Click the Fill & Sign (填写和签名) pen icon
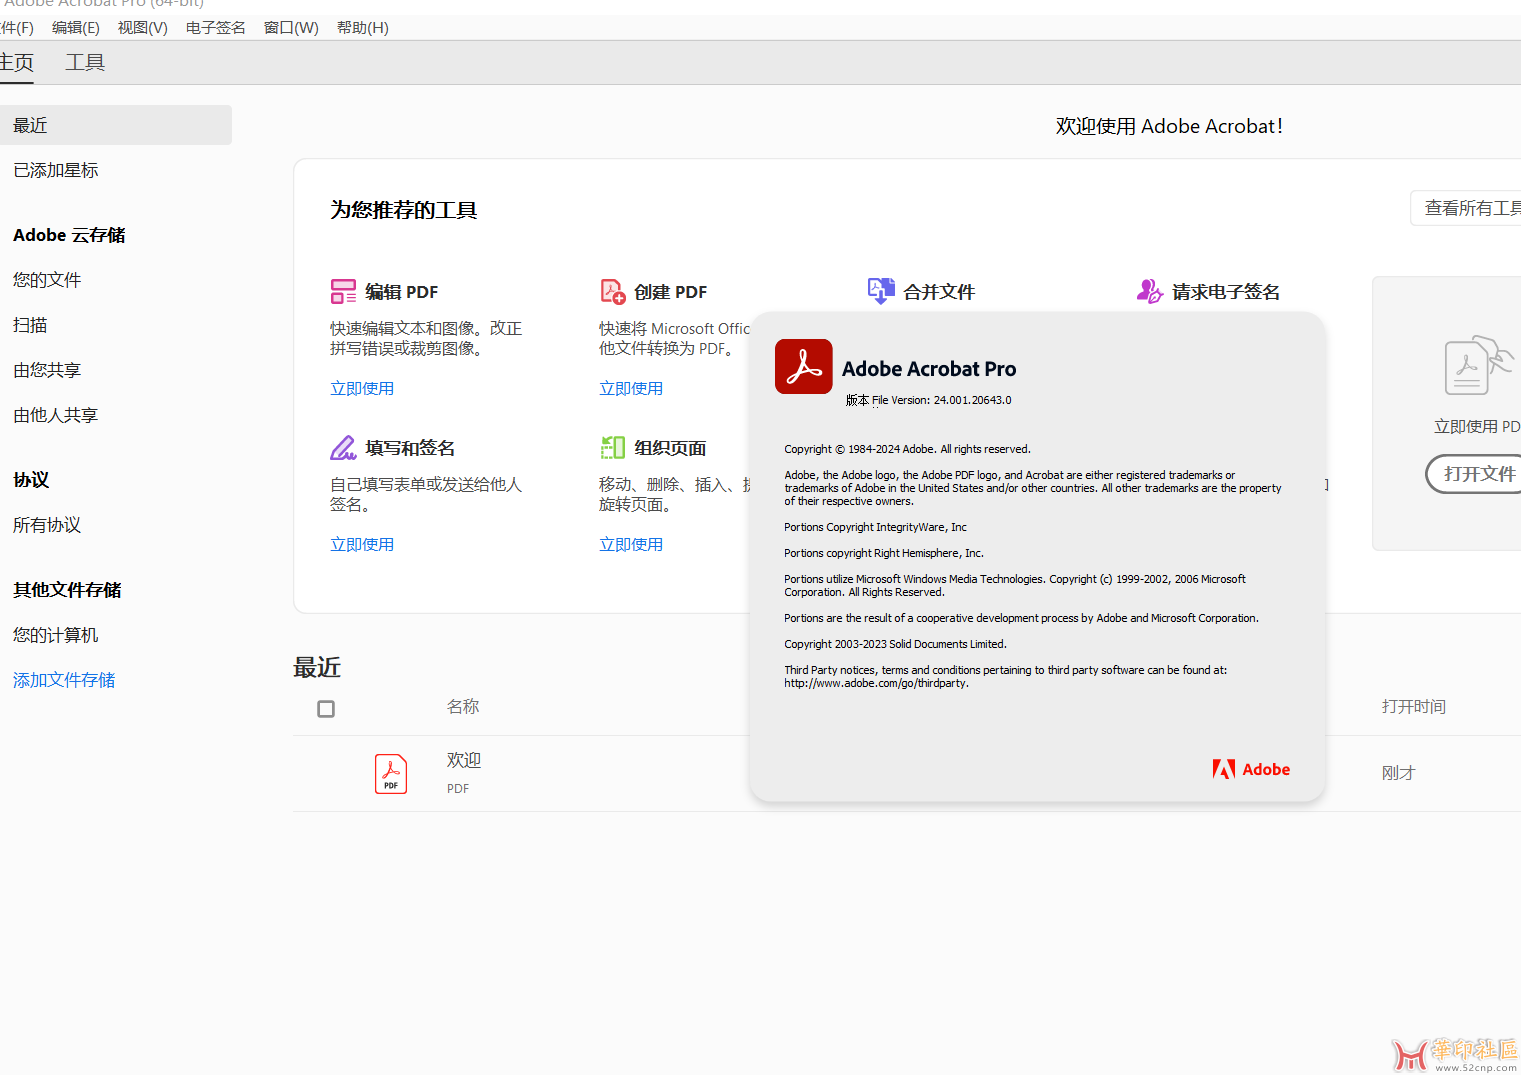This screenshot has height=1075, width=1521. (343, 447)
